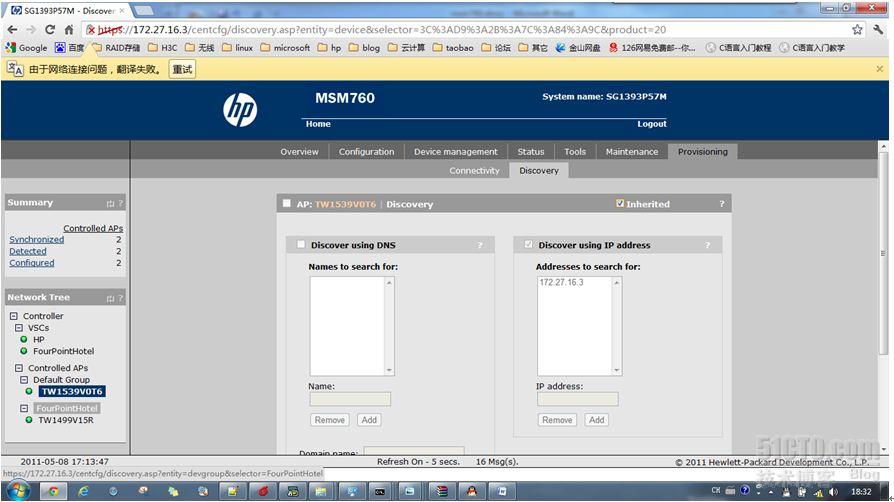
Task: Open the browser home page icon
Action: pos(68,30)
